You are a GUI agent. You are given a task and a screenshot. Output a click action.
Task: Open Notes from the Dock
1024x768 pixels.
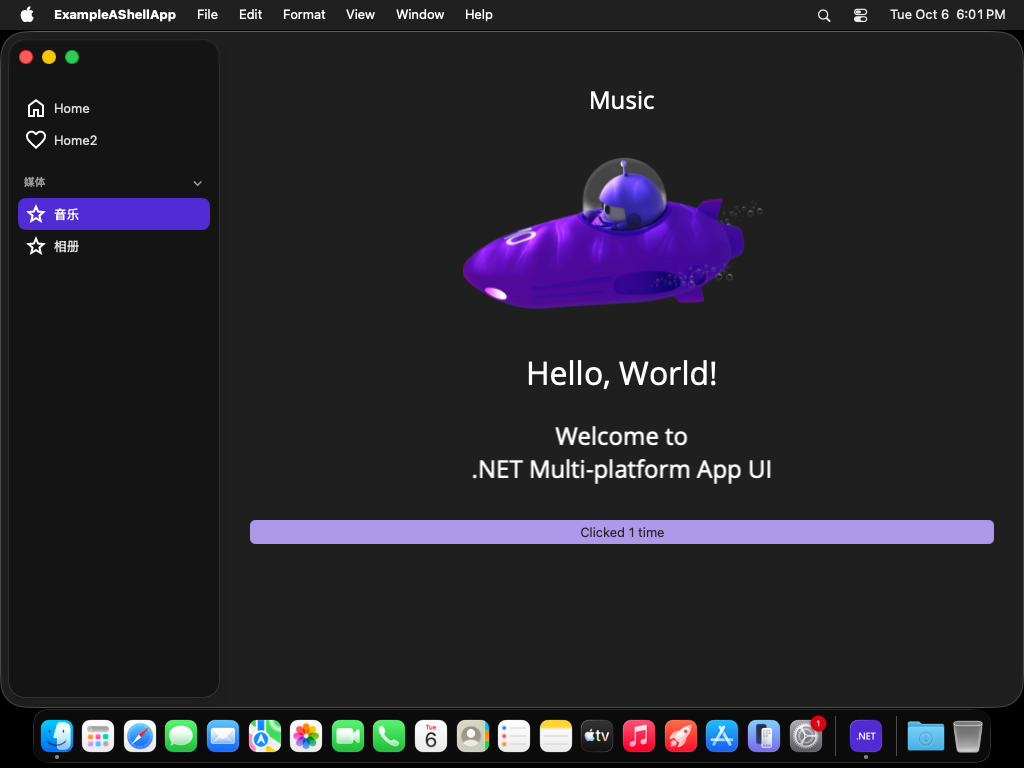click(x=556, y=736)
